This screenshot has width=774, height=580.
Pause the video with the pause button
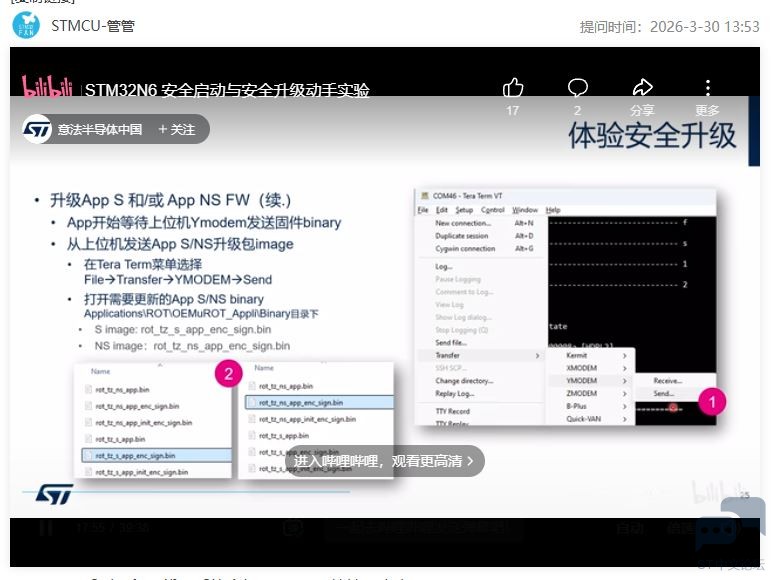[46, 528]
